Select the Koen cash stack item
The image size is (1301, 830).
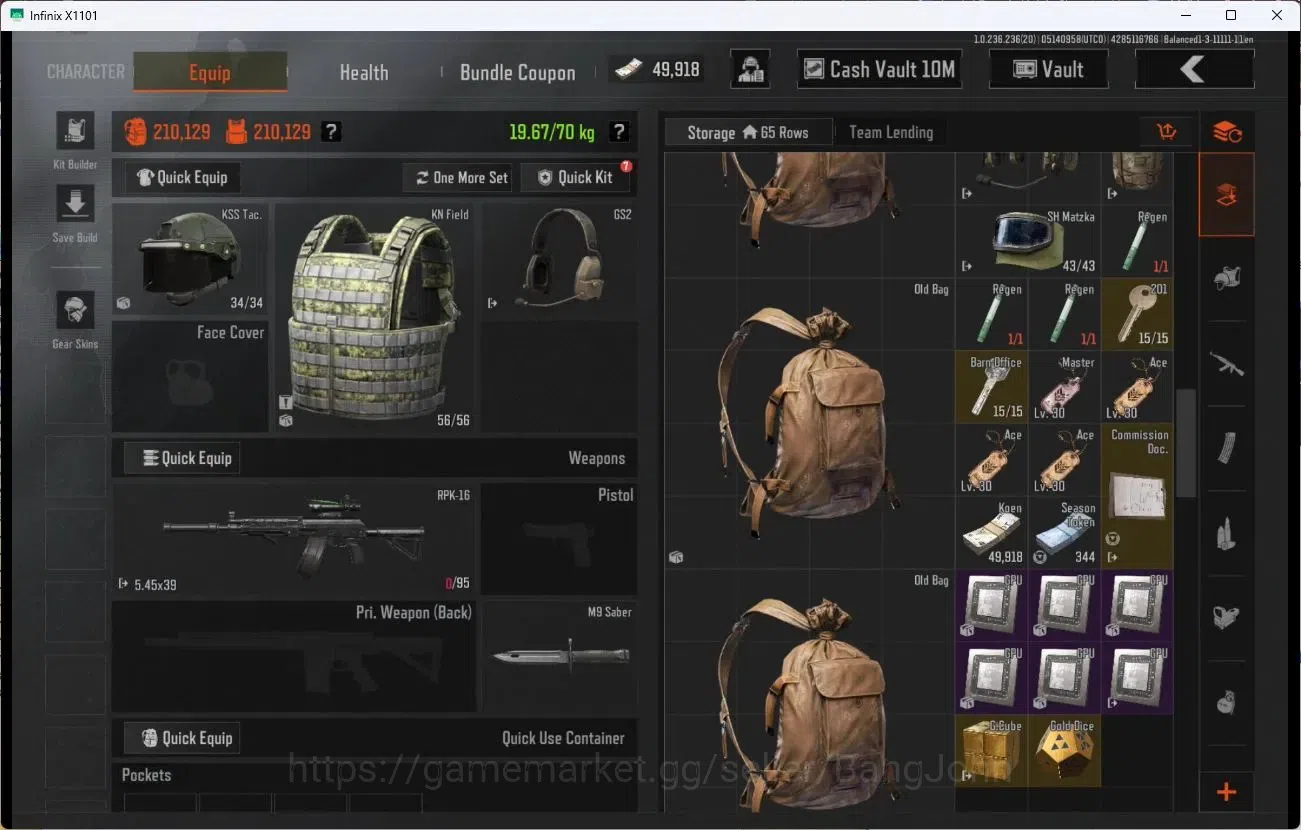click(x=992, y=532)
